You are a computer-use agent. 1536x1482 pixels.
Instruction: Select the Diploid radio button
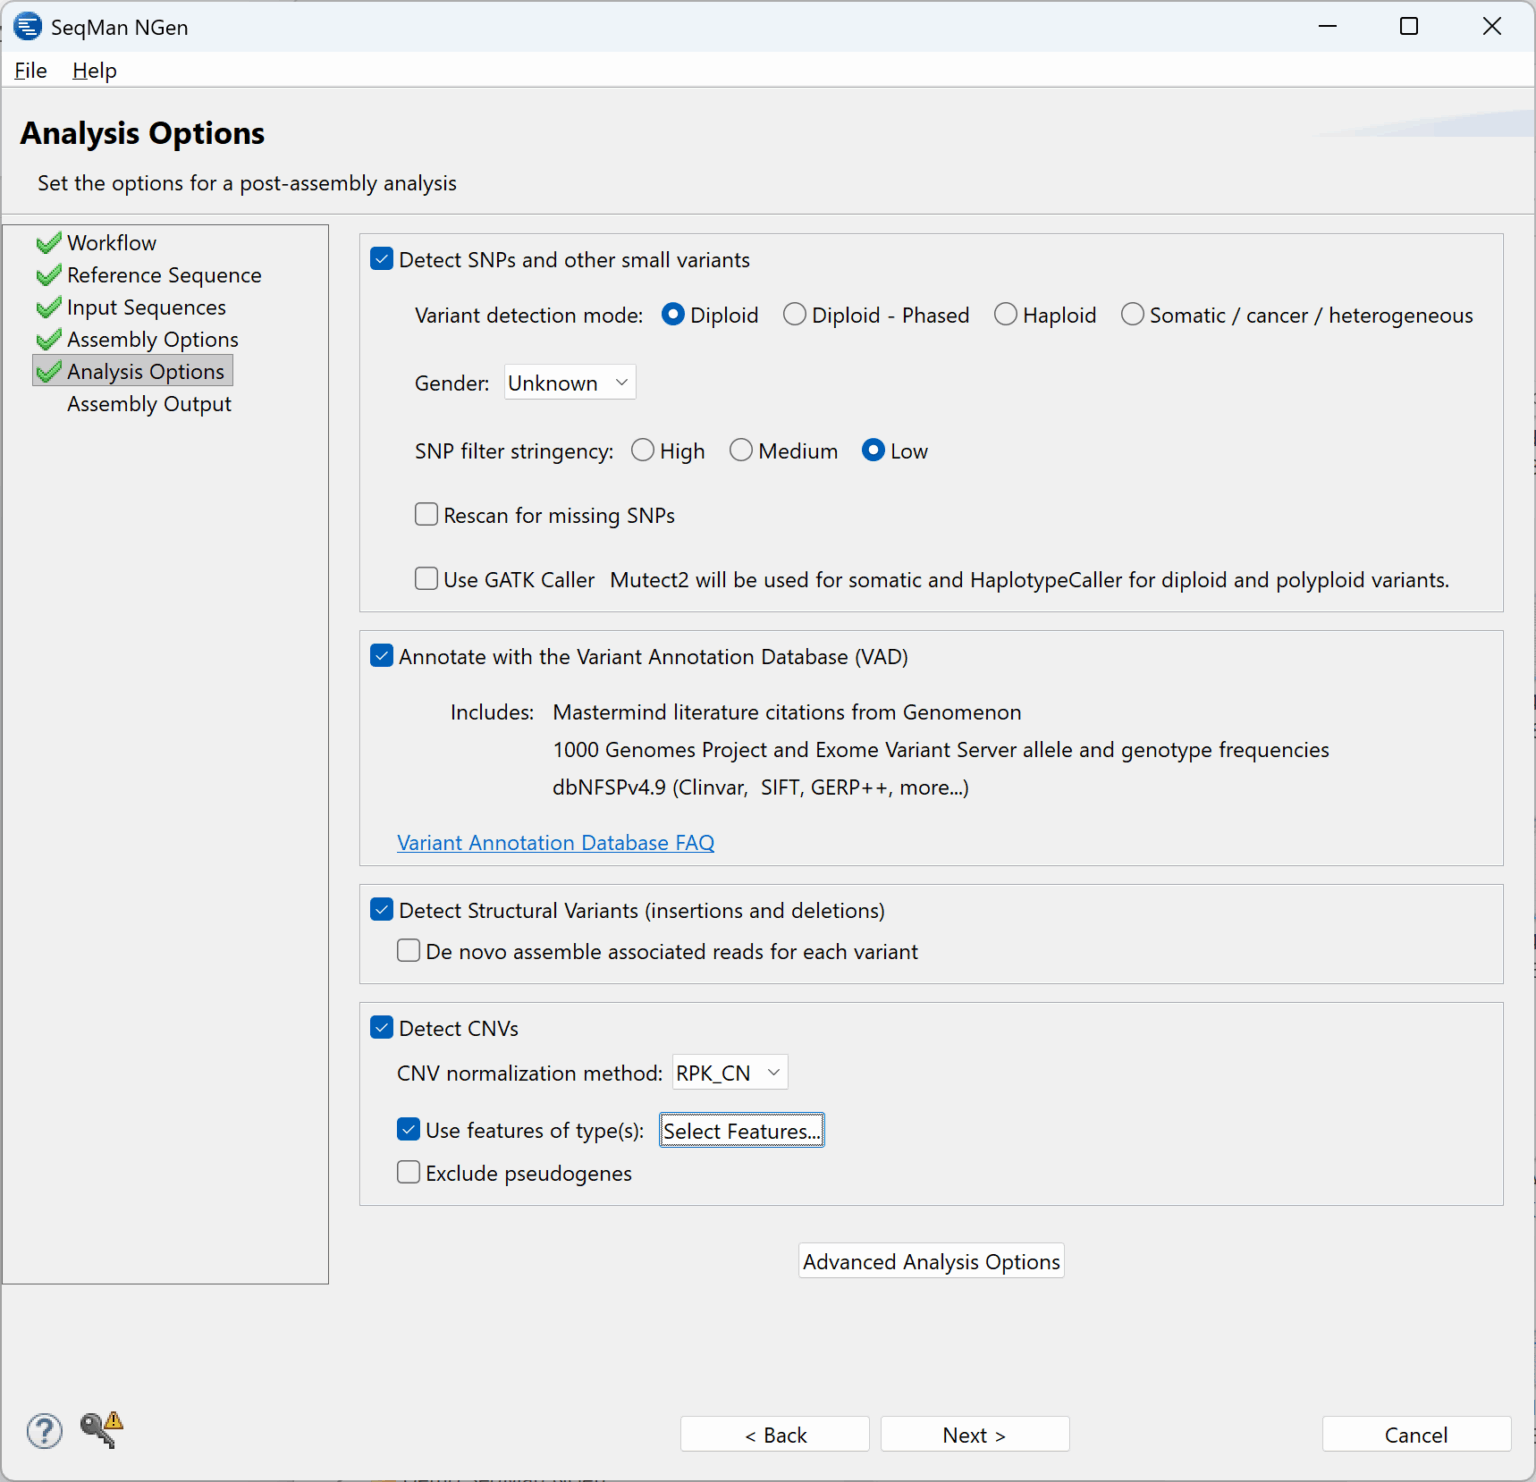(x=673, y=315)
